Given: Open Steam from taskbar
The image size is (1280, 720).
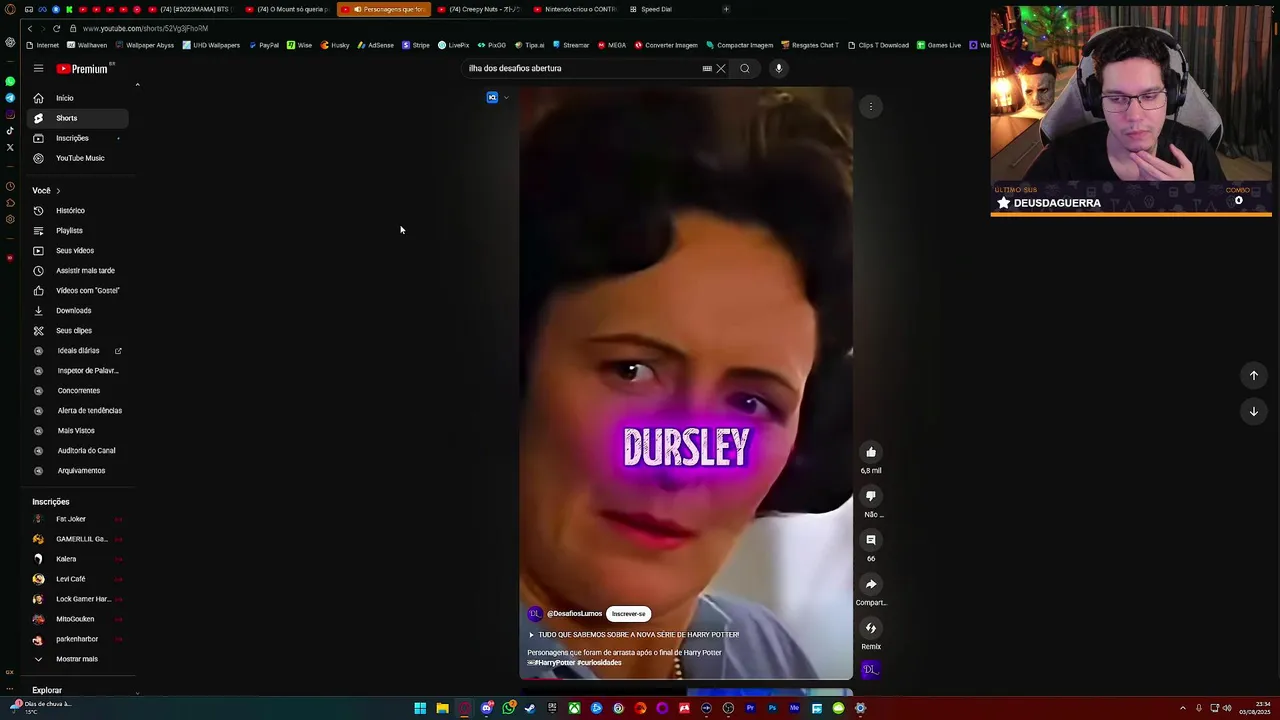Looking at the screenshot, I should (x=530, y=708).
